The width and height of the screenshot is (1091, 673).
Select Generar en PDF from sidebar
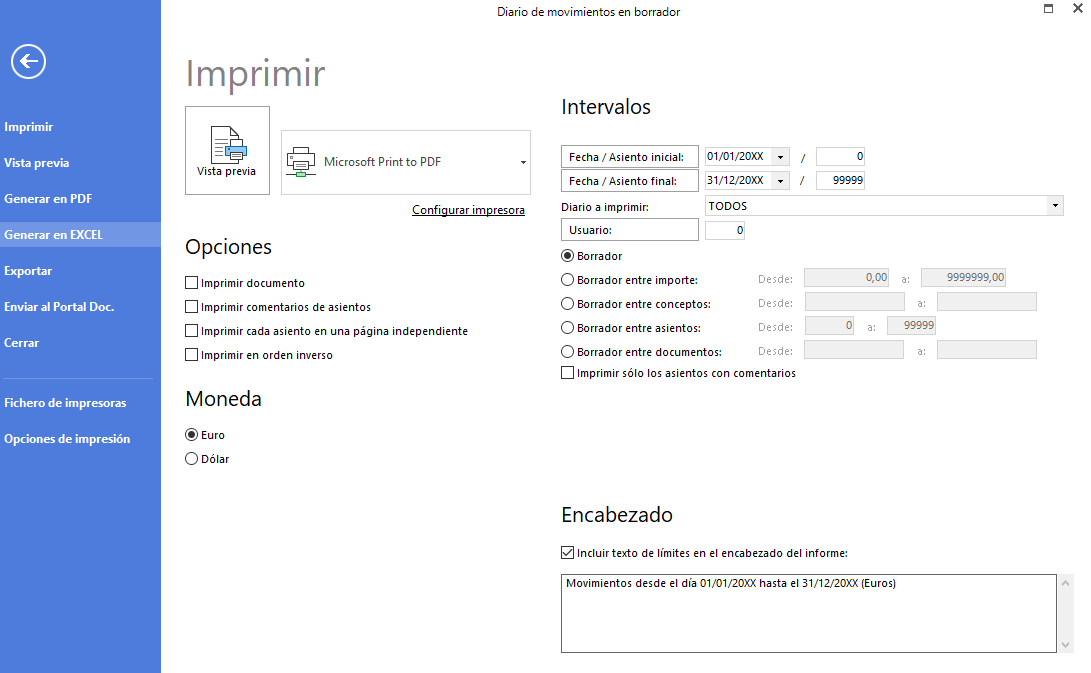pyautogui.click(x=48, y=199)
